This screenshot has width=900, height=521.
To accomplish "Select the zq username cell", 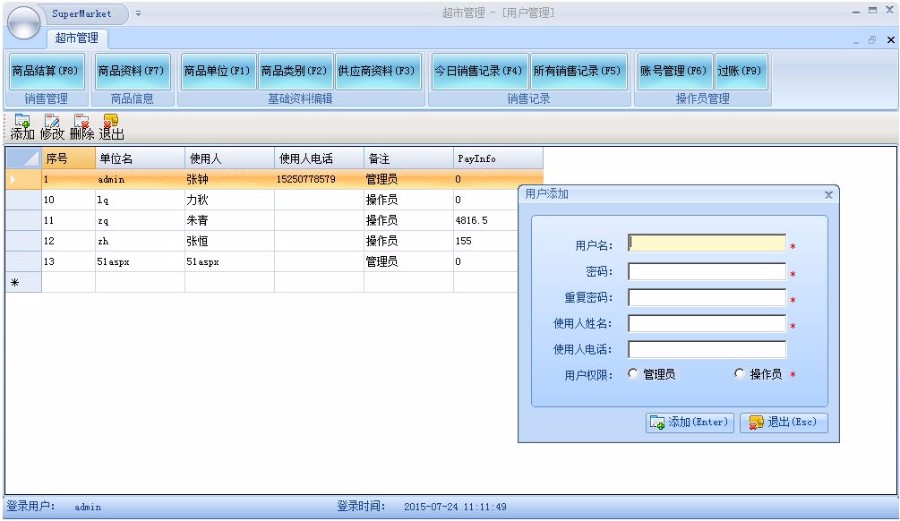I will [140, 220].
